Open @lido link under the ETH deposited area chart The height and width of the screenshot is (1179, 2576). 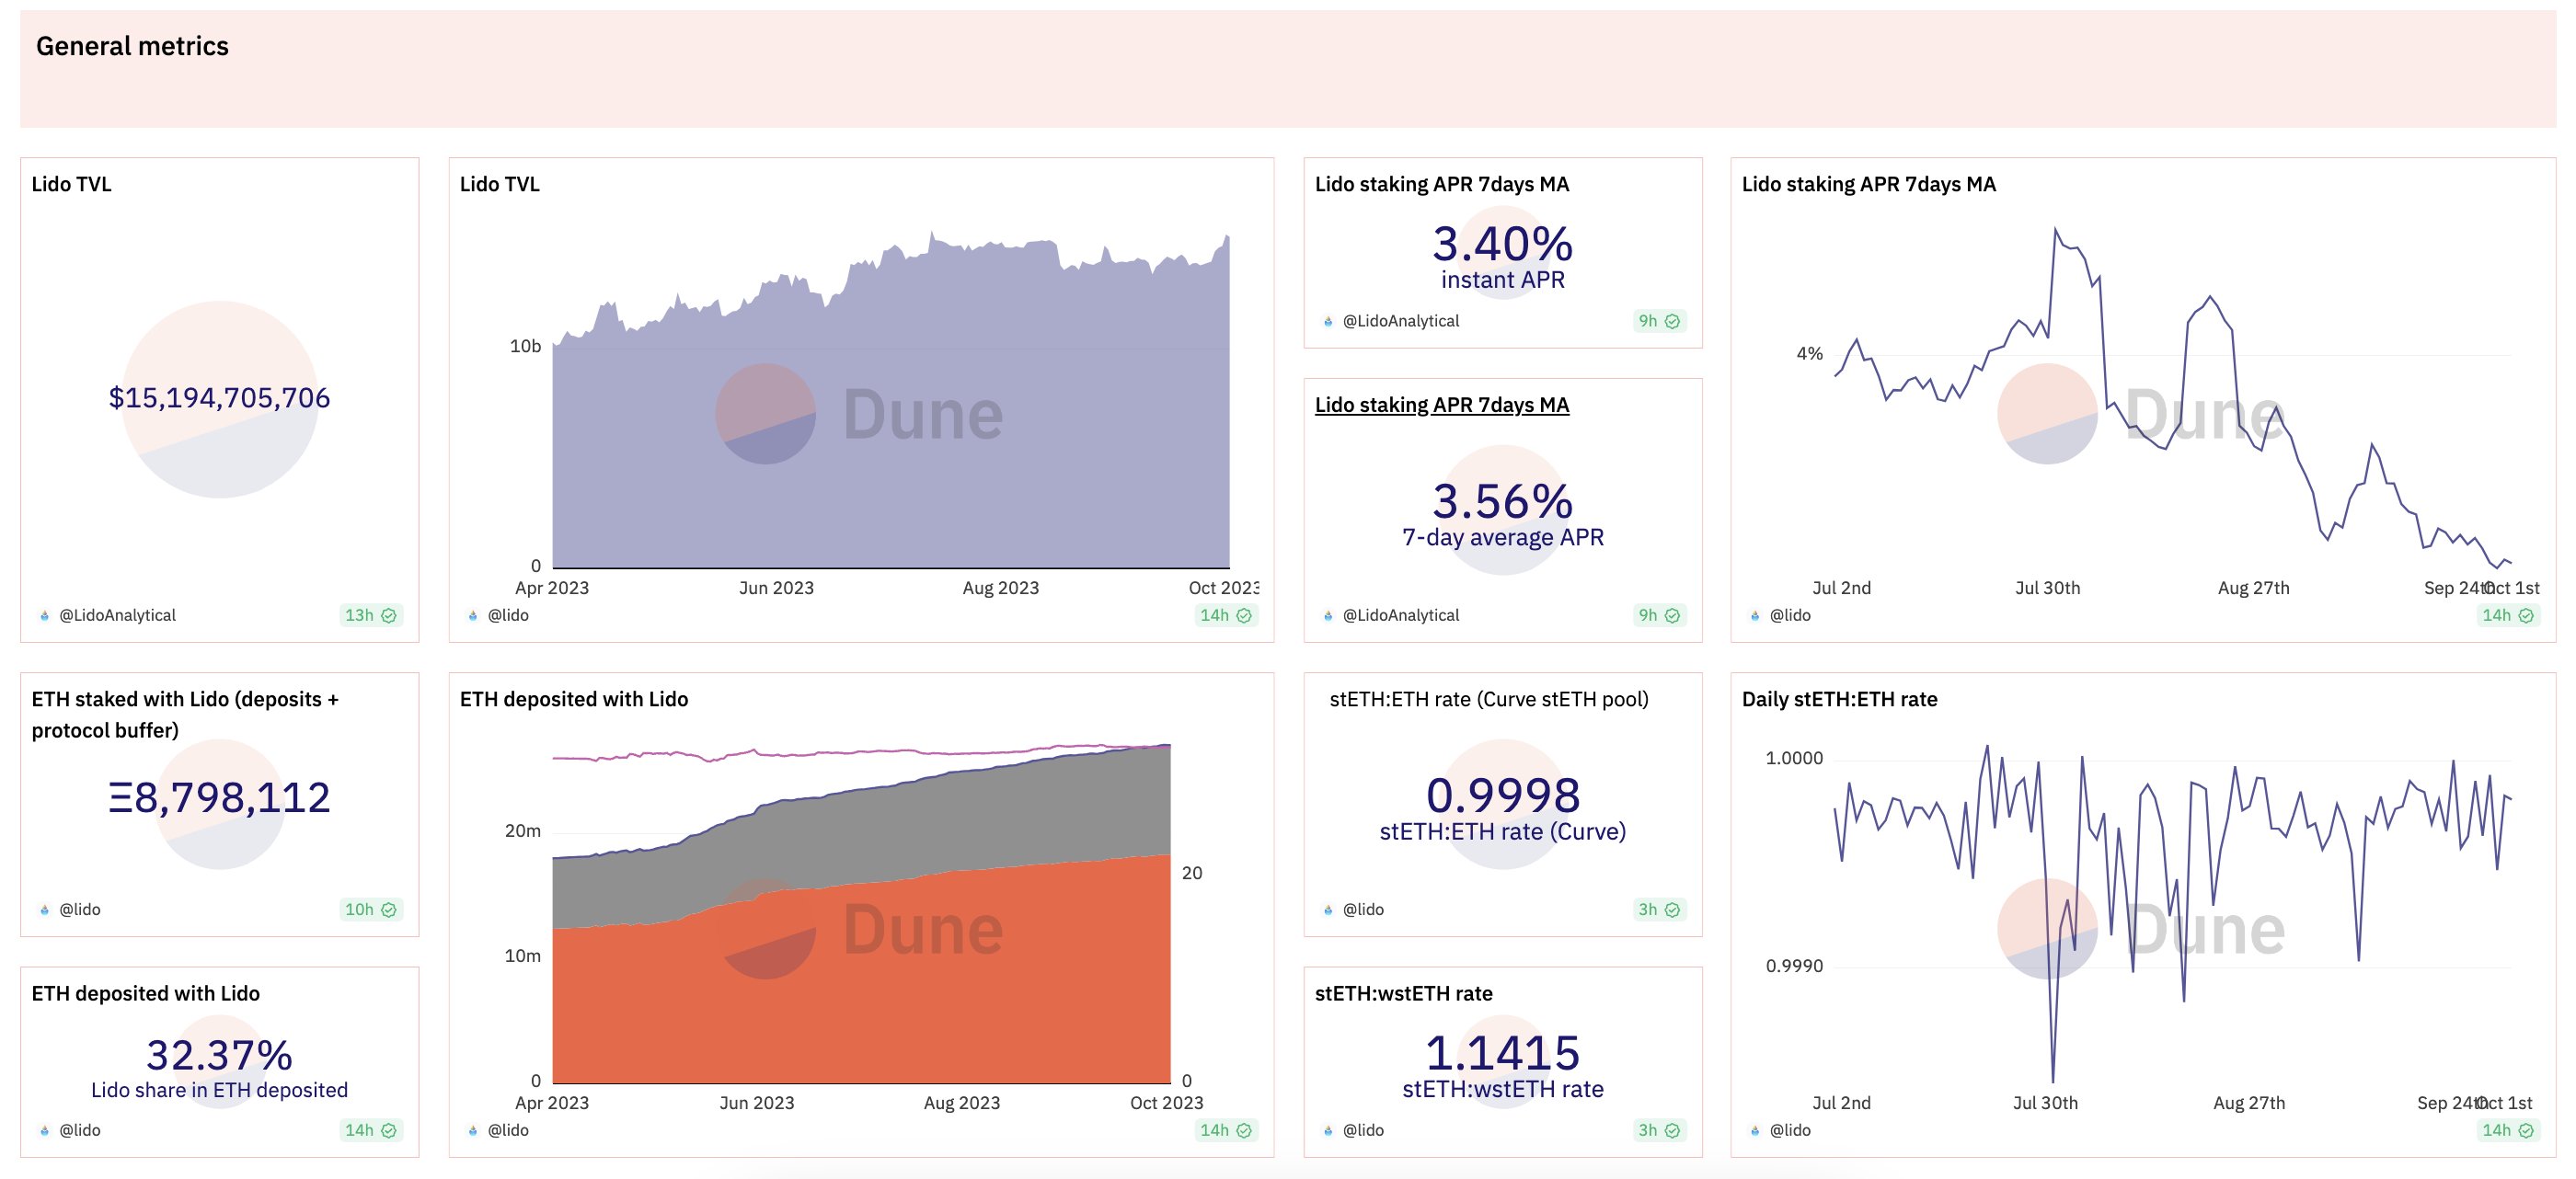click(508, 1130)
